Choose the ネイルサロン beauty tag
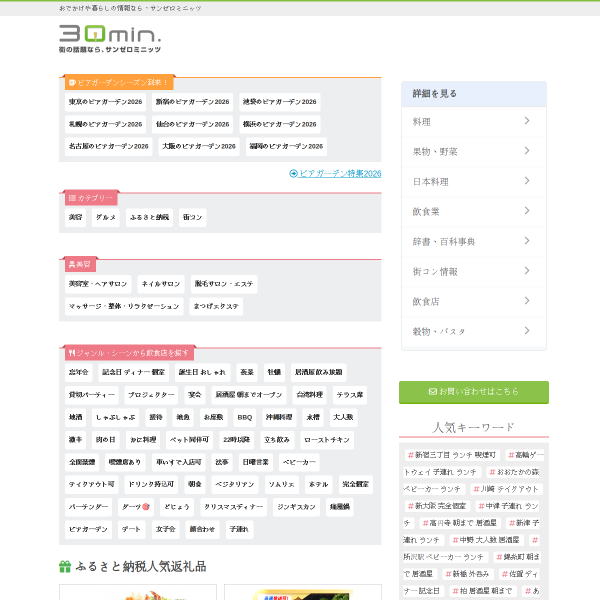600x600 pixels. pyautogui.click(x=161, y=284)
